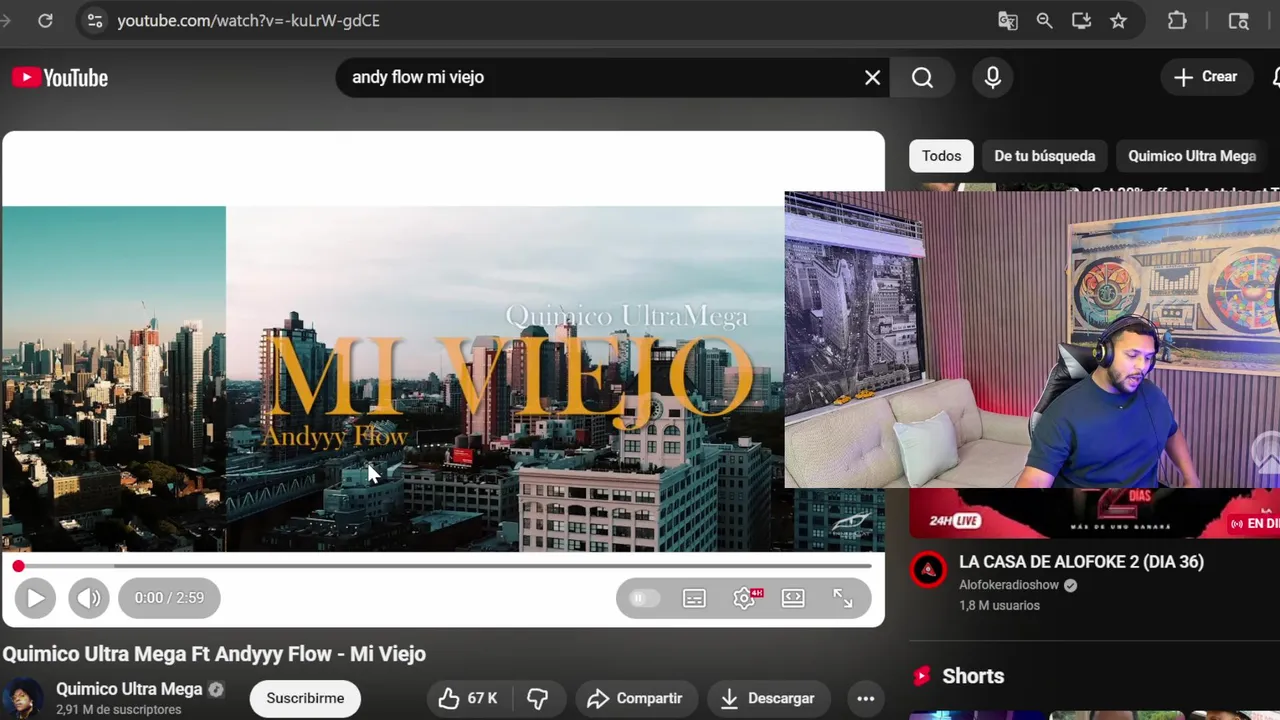
Task: Select the 'Todos' filter chip
Action: 941,156
